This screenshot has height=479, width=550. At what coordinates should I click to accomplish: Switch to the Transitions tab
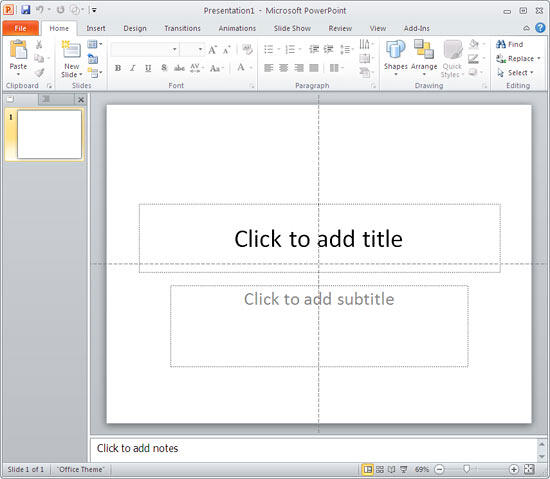click(182, 28)
